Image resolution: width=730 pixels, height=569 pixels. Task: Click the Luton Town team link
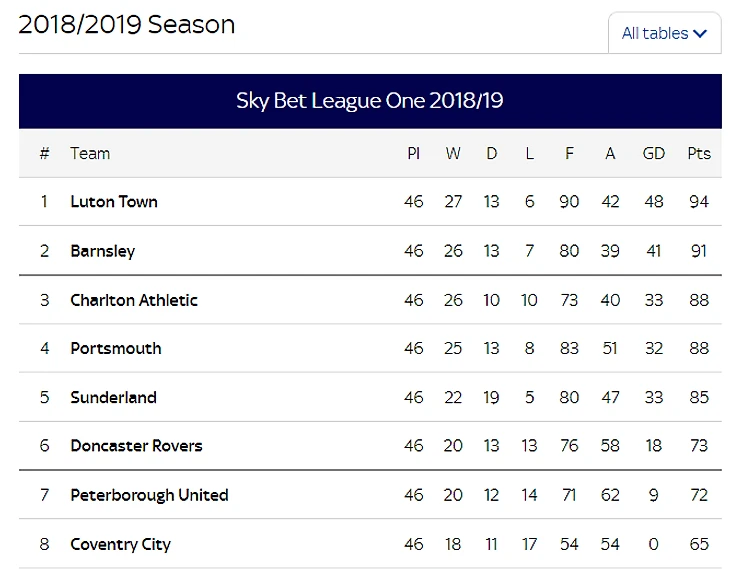coord(114,201)
